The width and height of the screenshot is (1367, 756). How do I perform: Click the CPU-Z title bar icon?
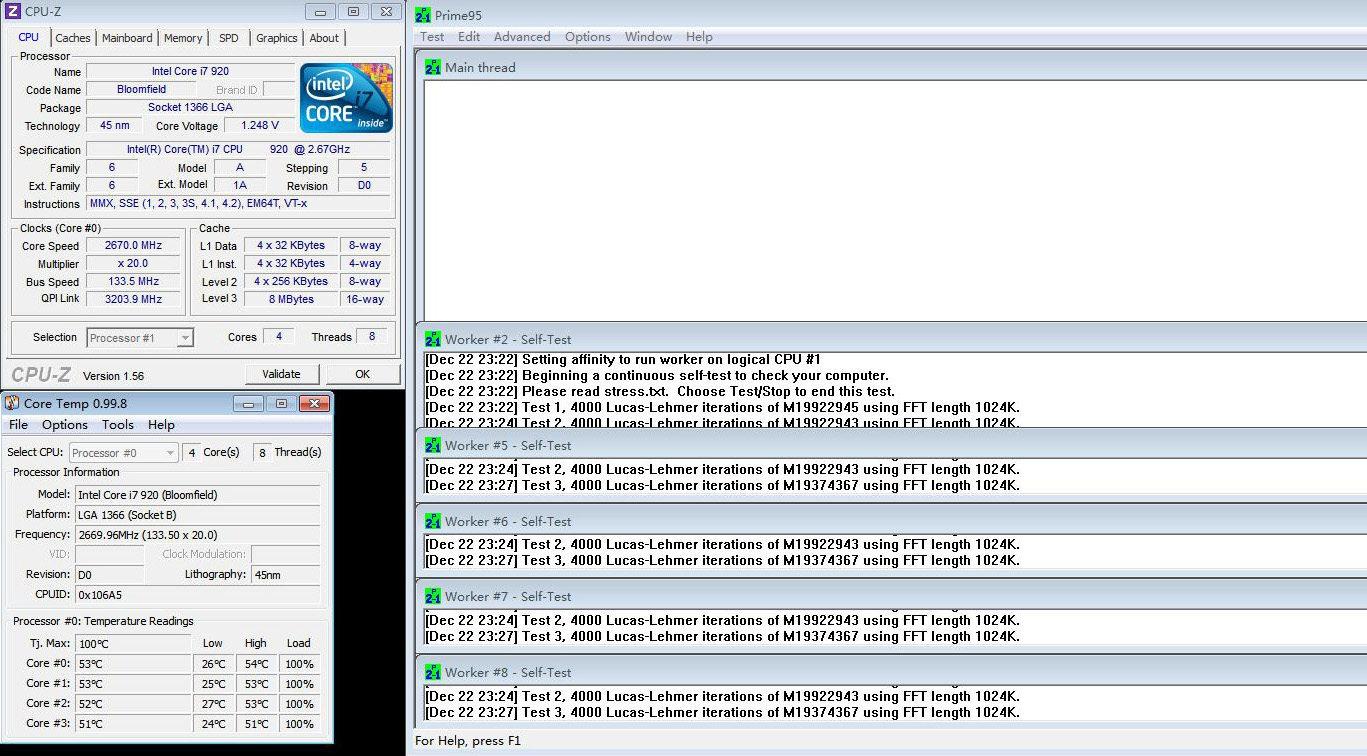(13, 12)
